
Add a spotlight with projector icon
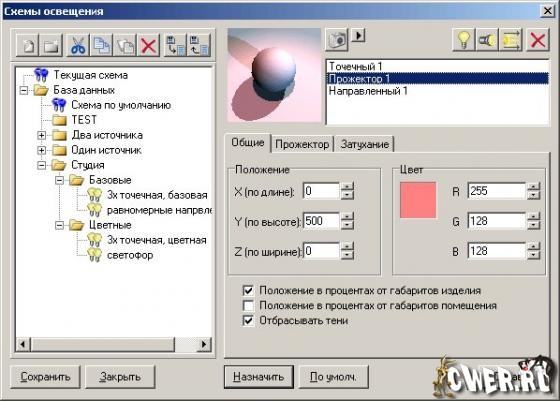(x=487, y=40)
